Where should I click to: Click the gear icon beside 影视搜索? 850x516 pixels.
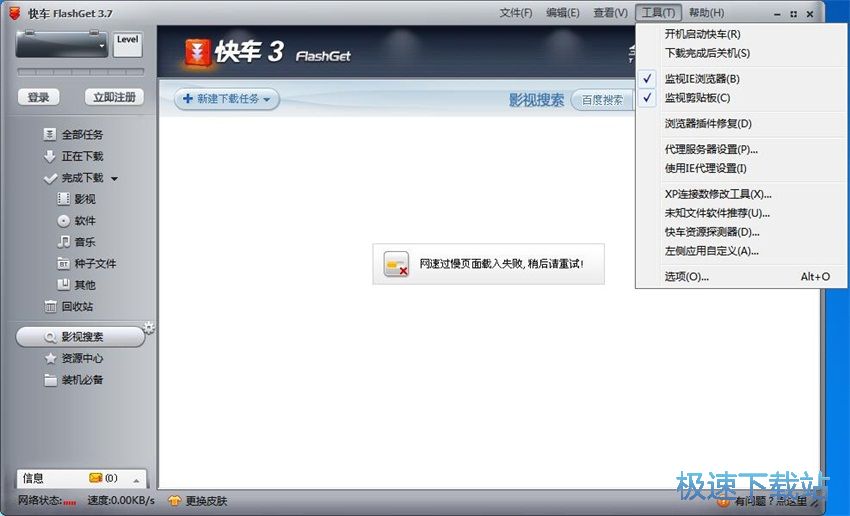[149, 327]
